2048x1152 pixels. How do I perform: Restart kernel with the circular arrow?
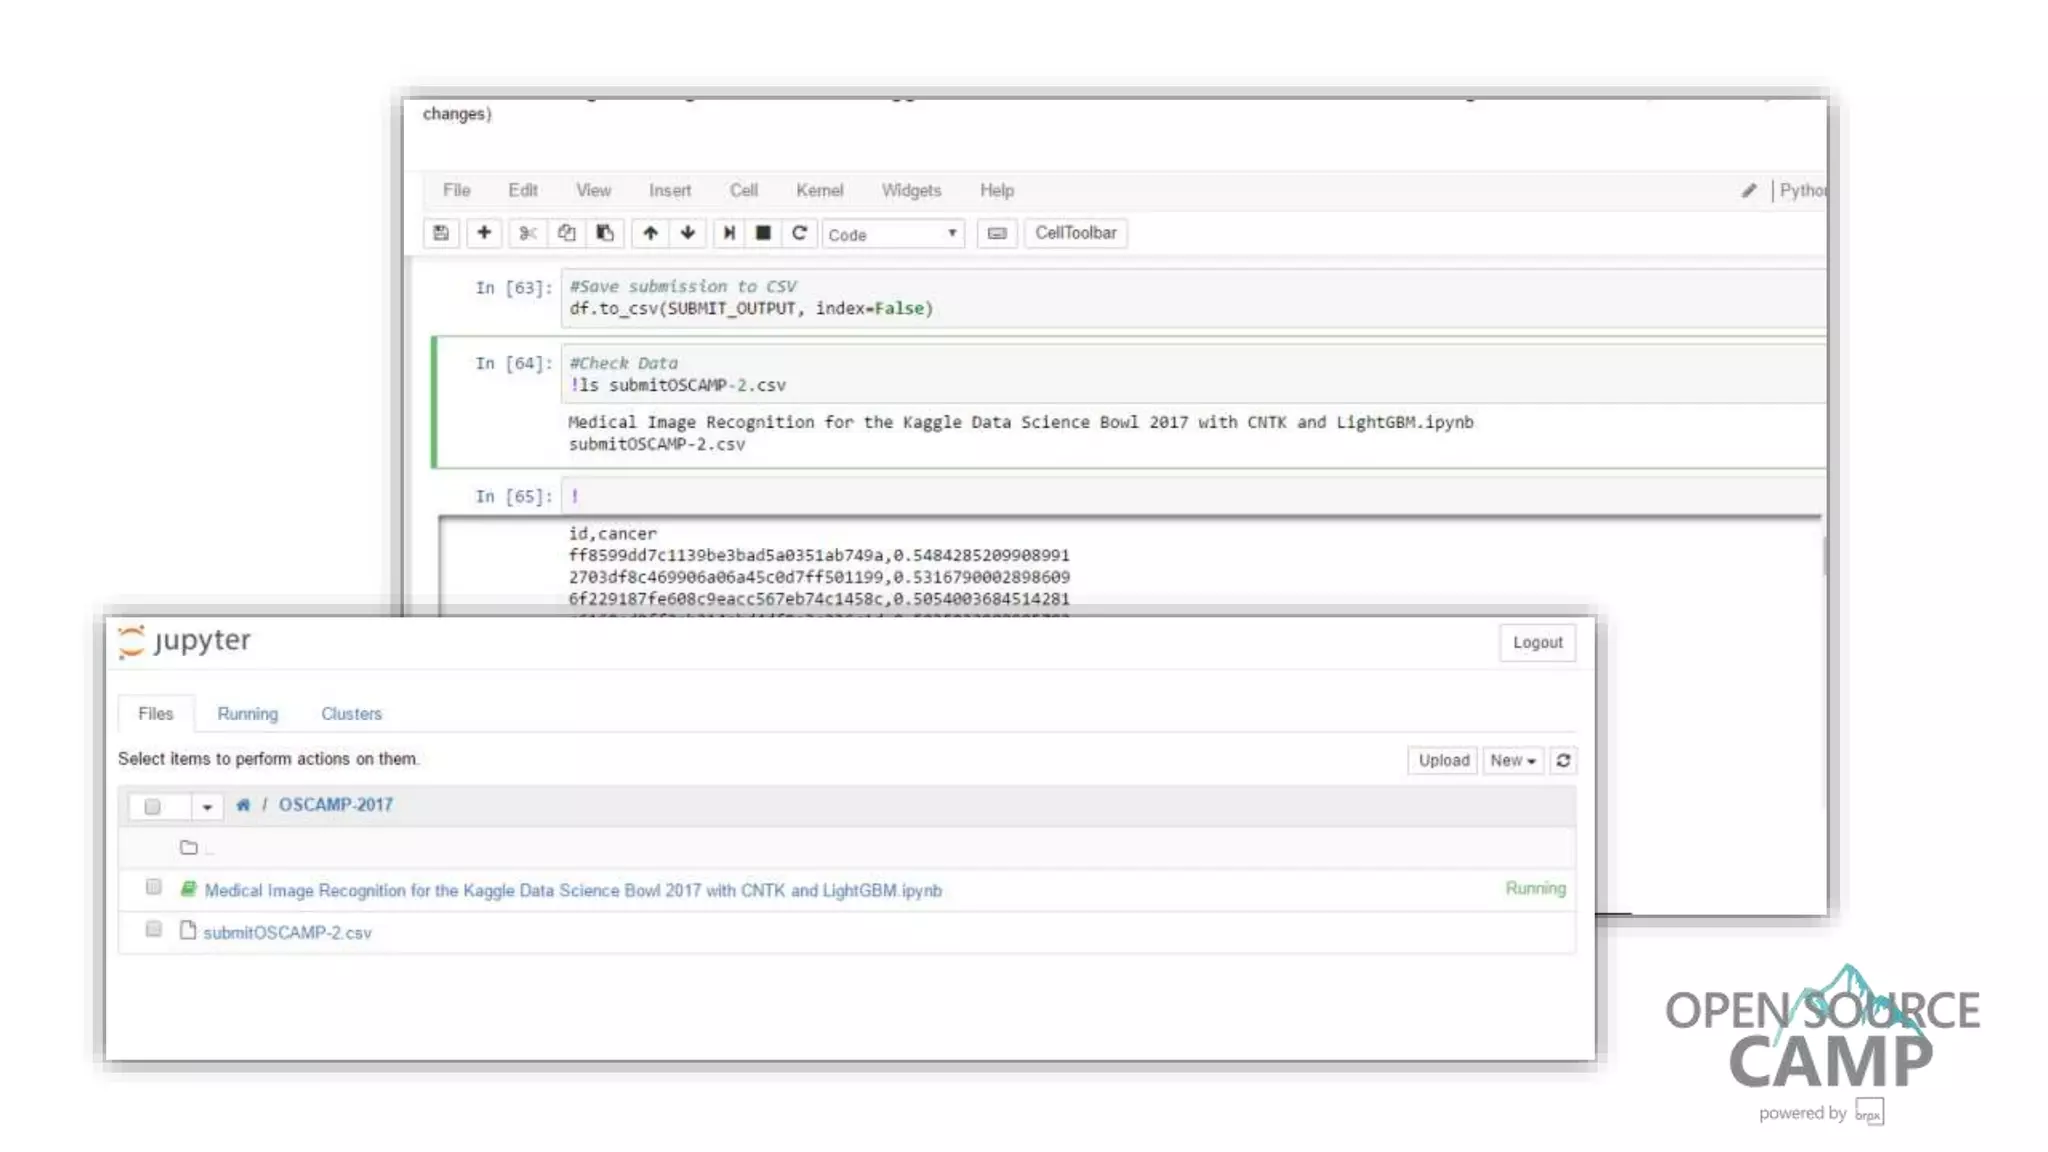(799, 233)
